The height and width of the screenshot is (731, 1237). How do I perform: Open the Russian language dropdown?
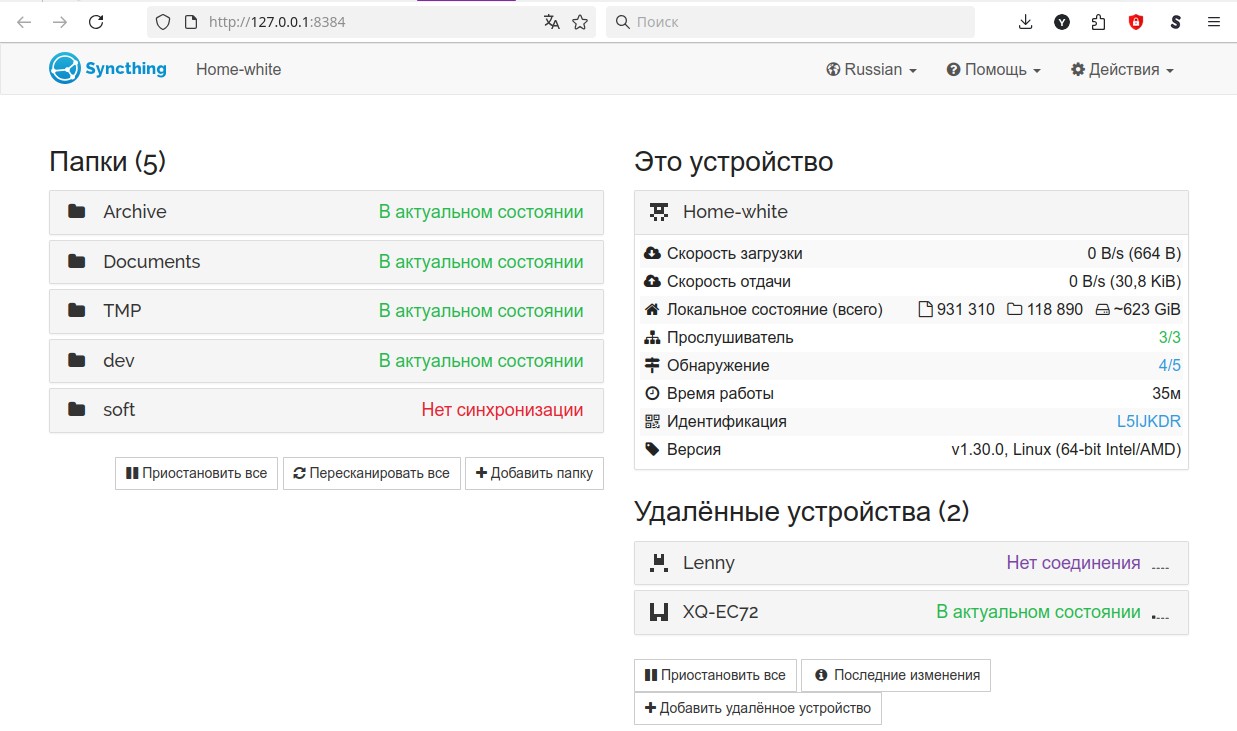pos(871,70)
